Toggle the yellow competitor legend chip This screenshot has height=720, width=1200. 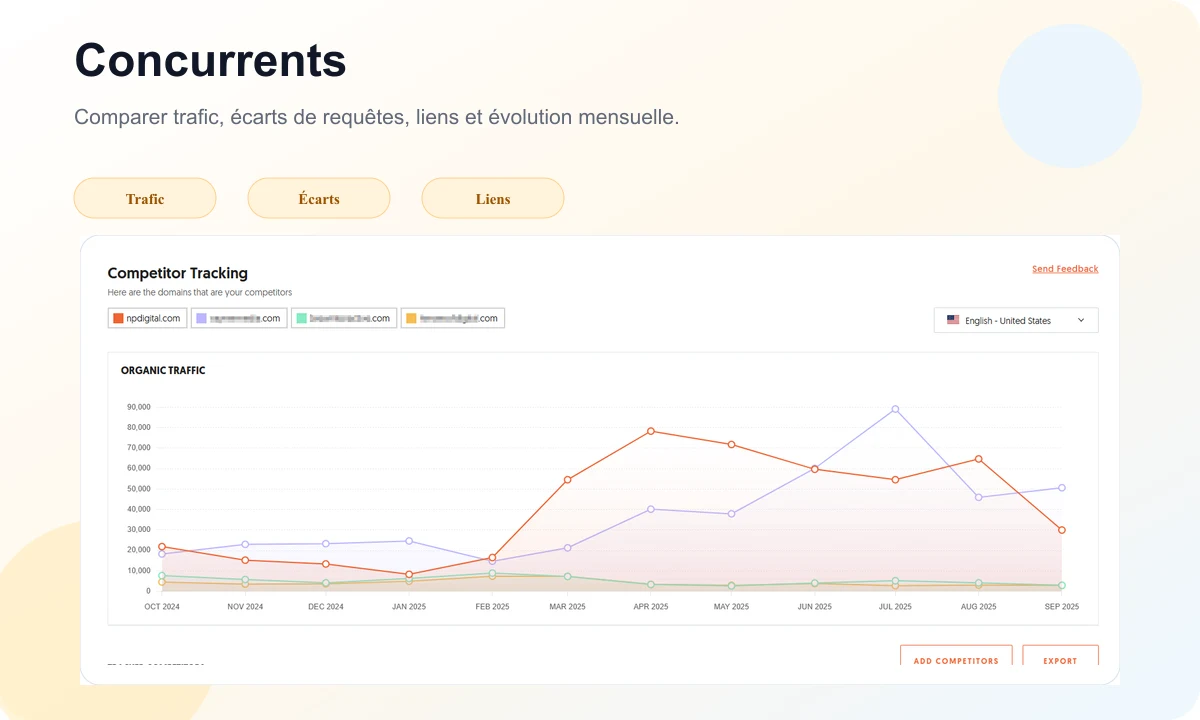pyautogui.click(x=453, y=318)
